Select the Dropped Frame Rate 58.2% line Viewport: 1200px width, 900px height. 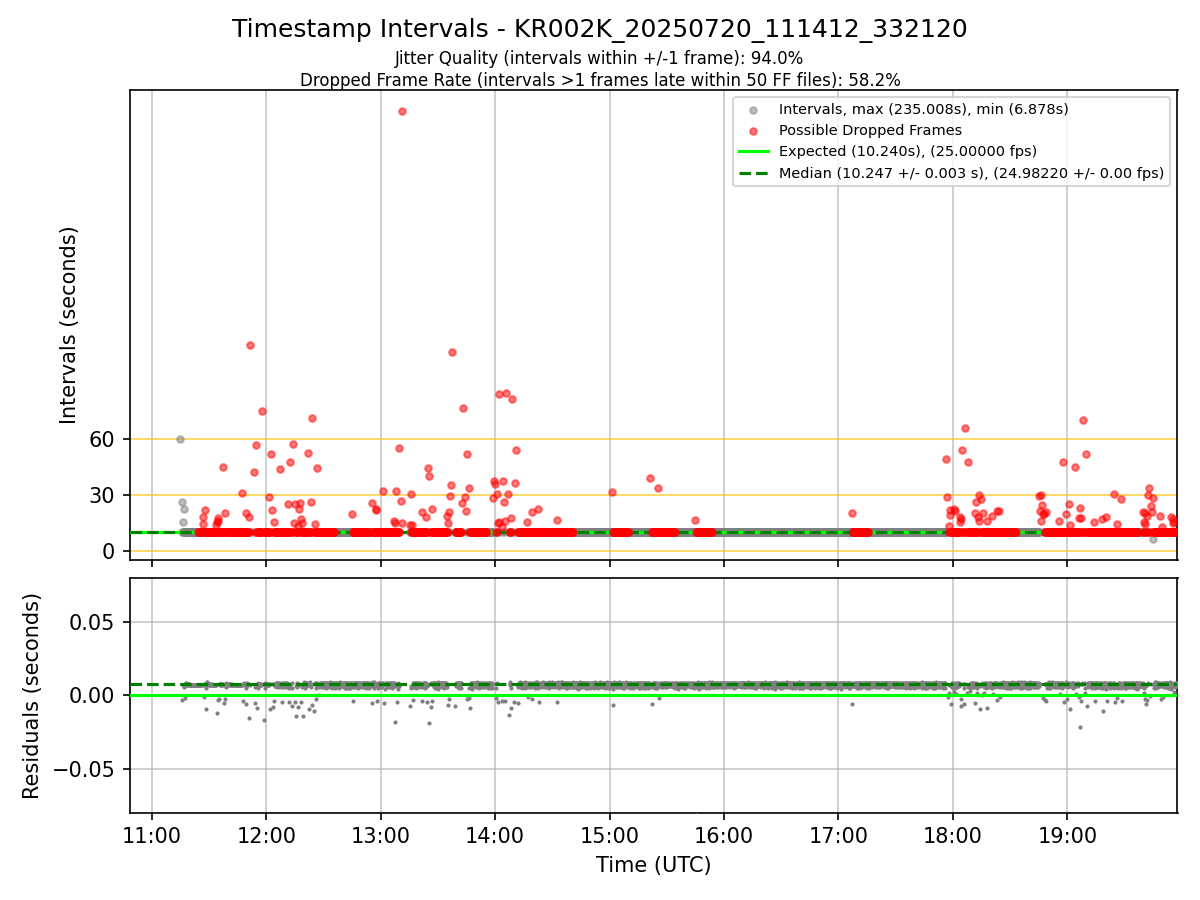[x=600, y=80]
